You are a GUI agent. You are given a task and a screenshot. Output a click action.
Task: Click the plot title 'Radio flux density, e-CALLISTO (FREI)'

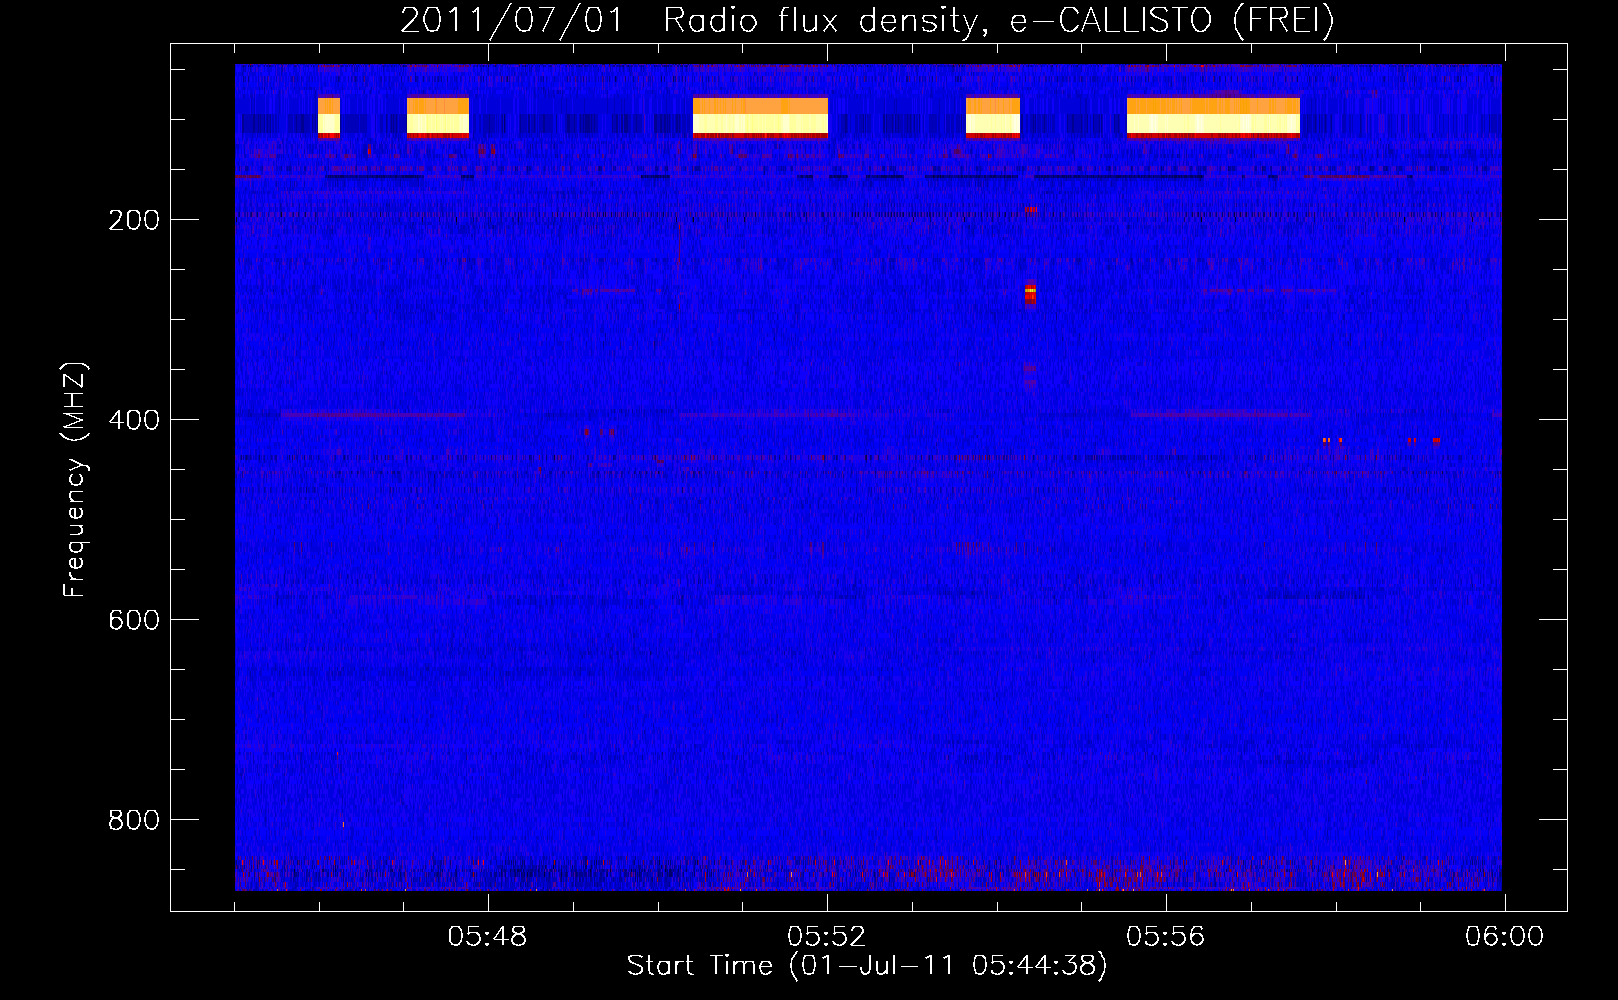click(x=999, y=20)
